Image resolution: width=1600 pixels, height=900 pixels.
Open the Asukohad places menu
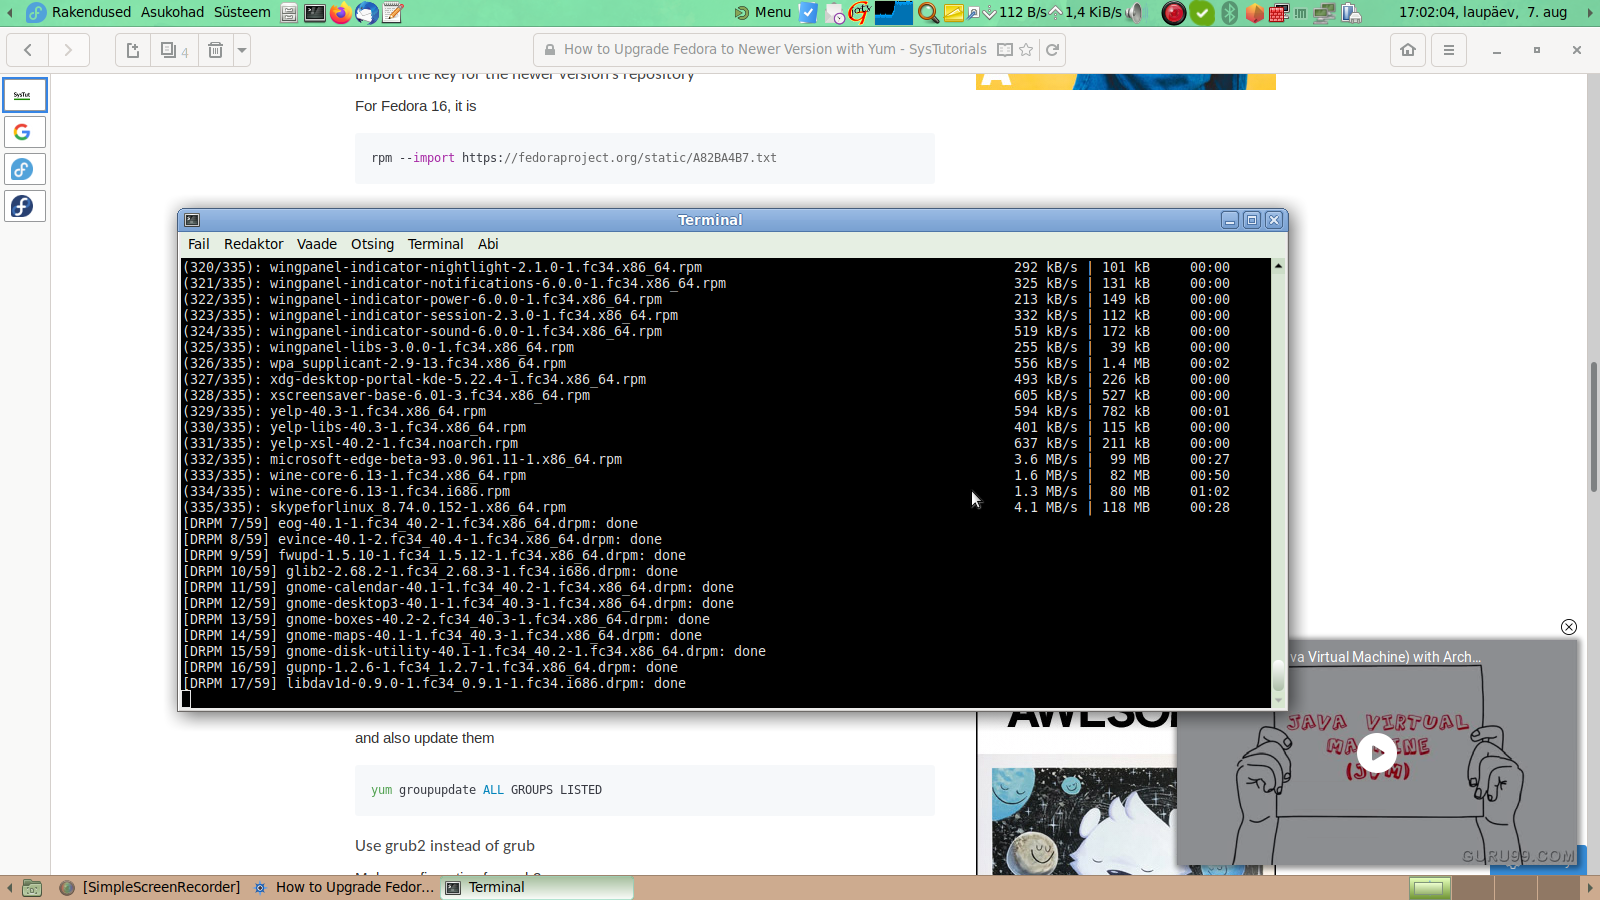coord(172,12)
